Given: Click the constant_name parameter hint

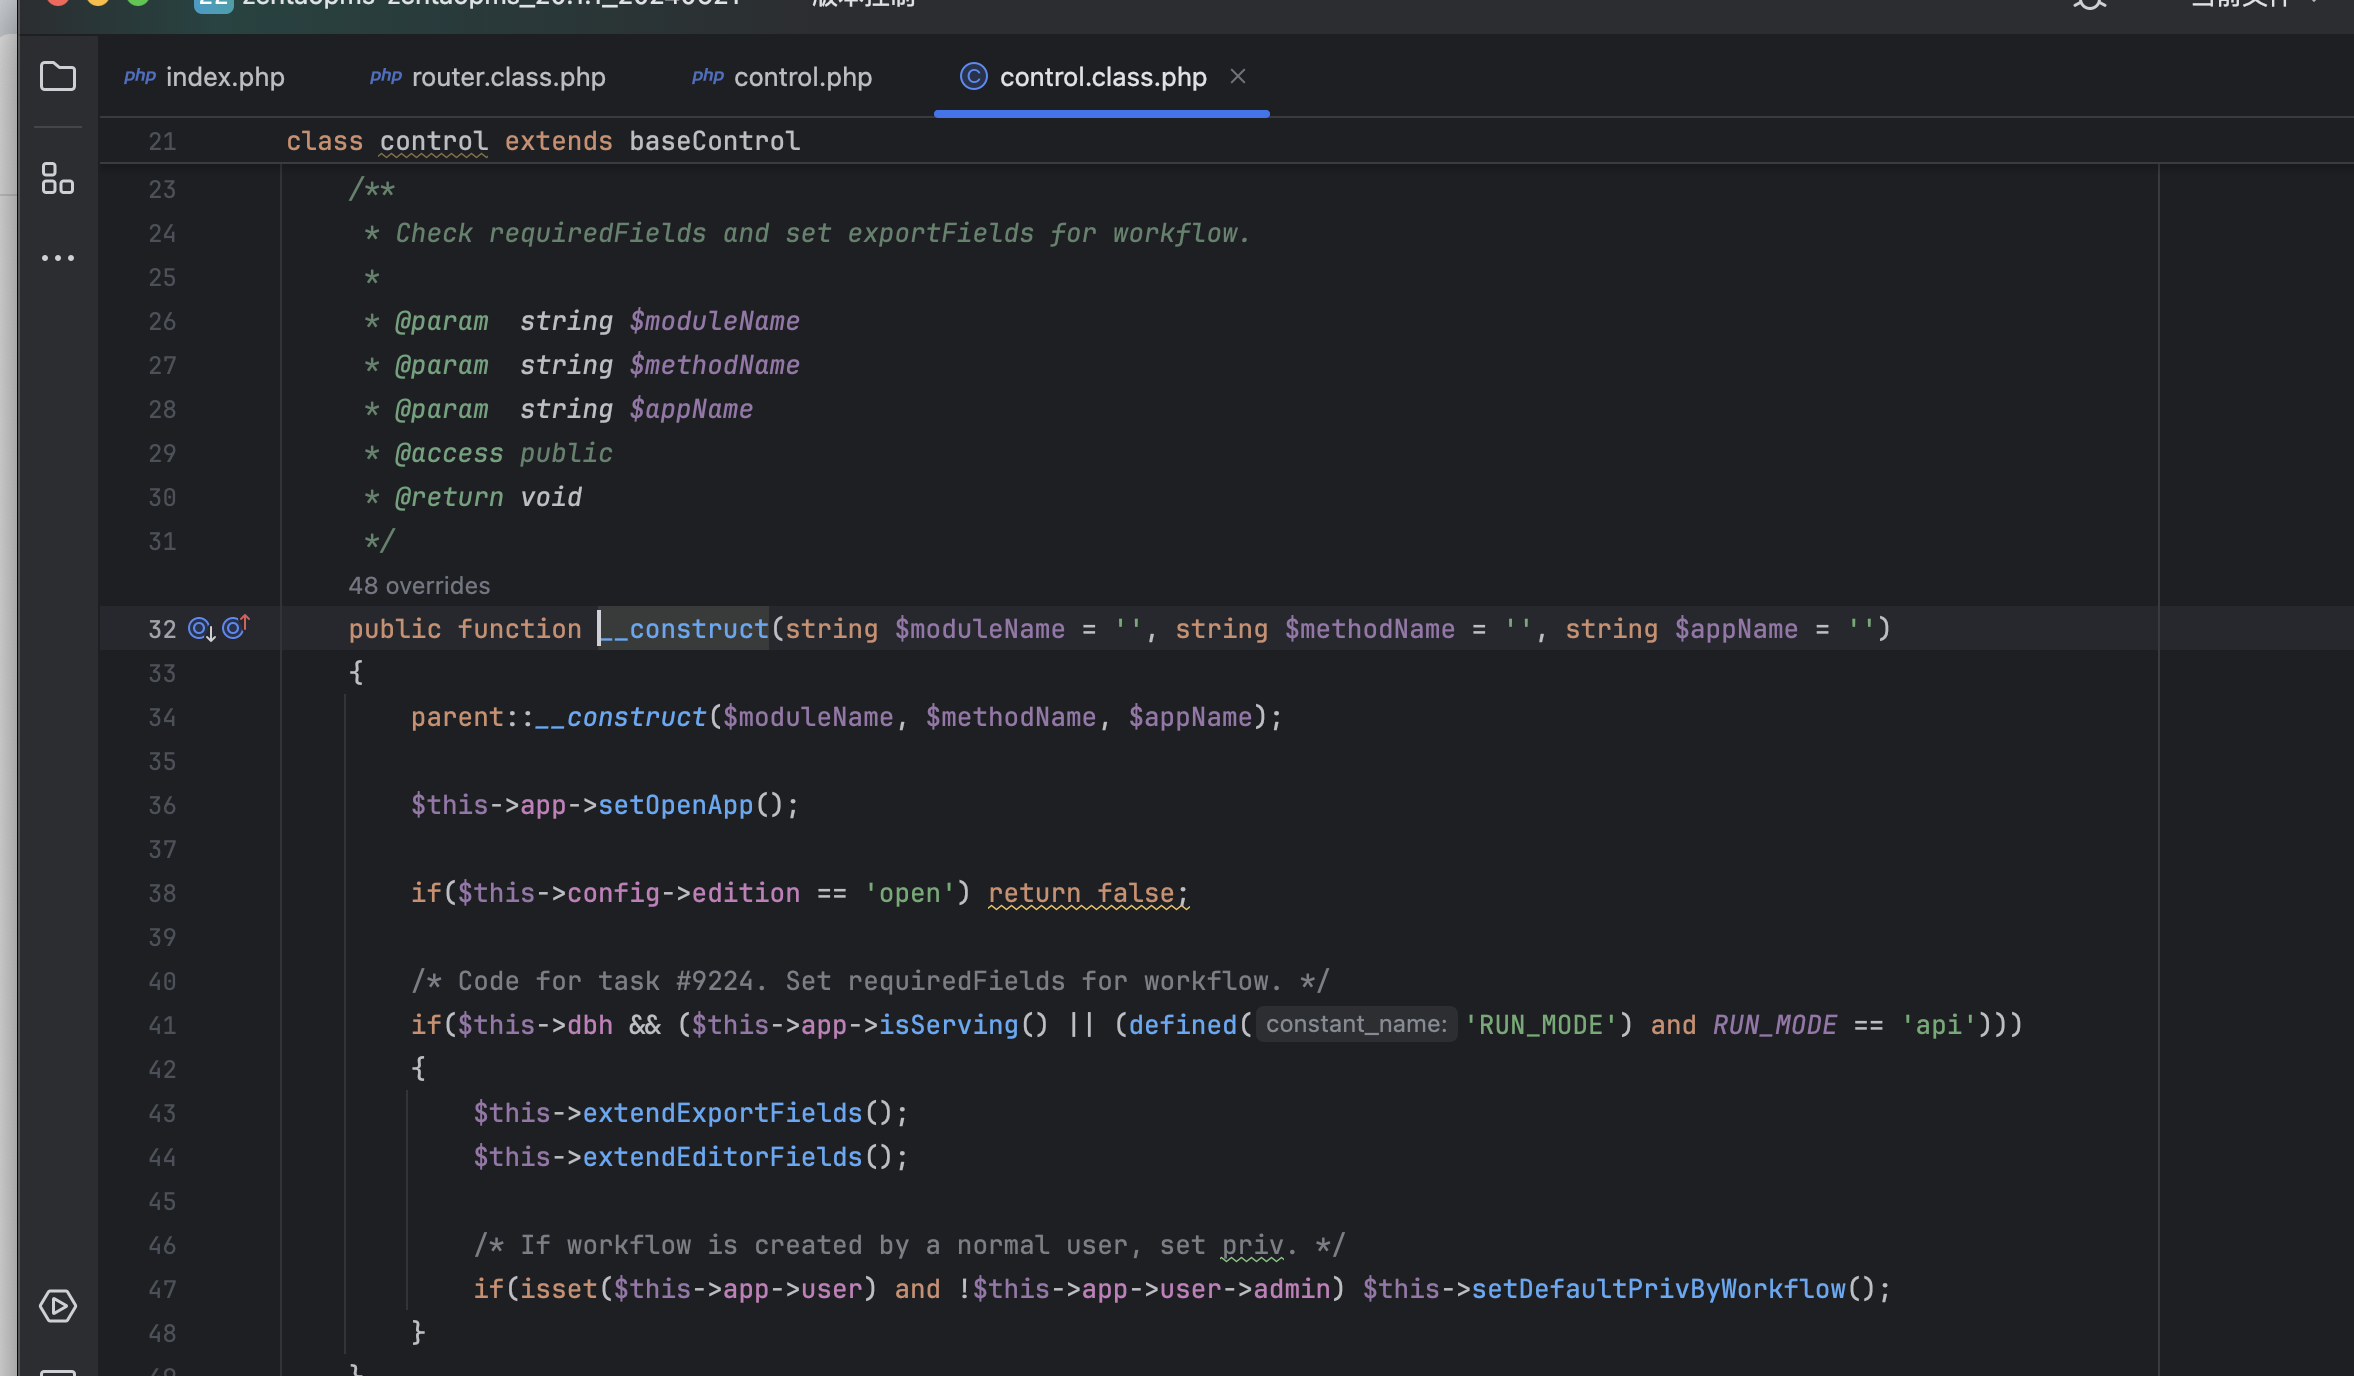Looking at the screenshot, I should [1356, 1025].
